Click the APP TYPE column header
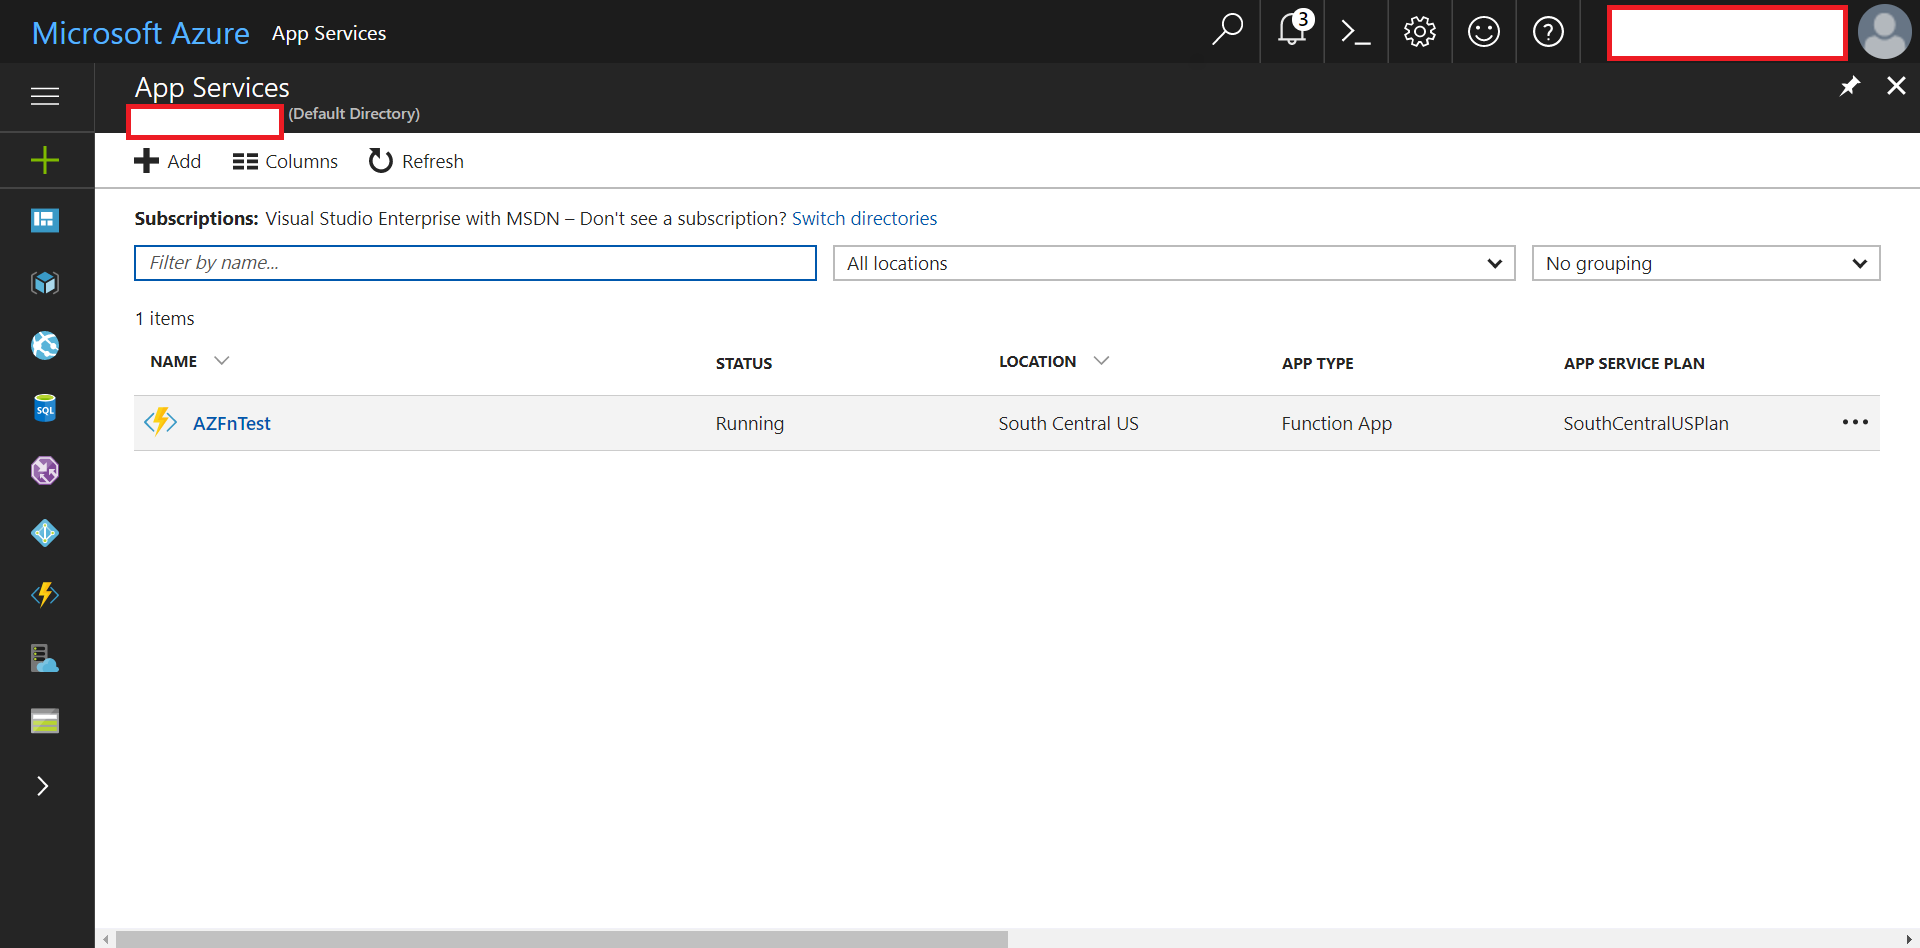The image size is (1920, 948). click(x=1317, y=363)
